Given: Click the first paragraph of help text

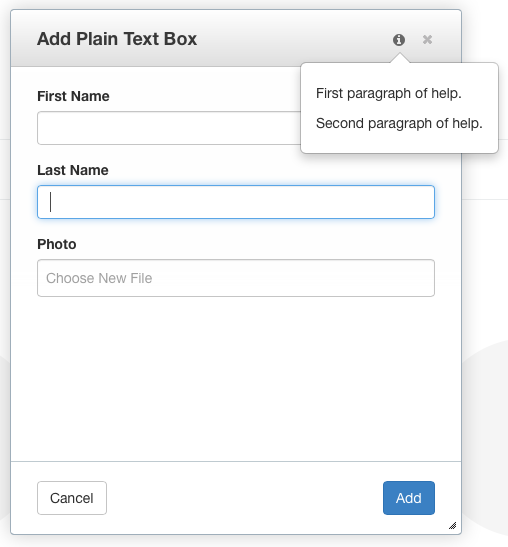Looking at the screenshot, I should [x=389, y=93].
